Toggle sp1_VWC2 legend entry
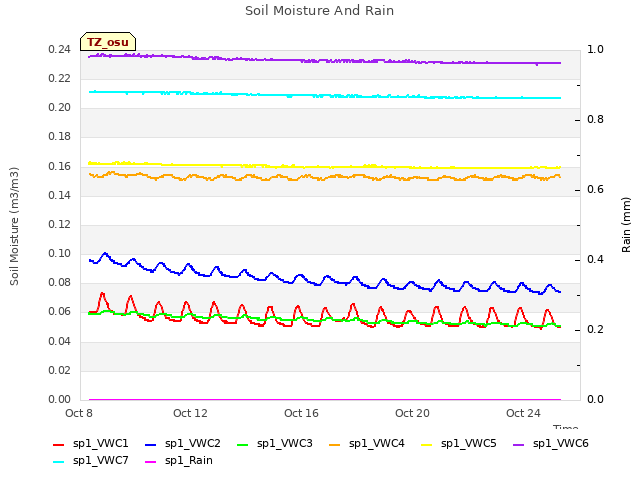This screenshot has width=640, height=480. (x=183, y=444)
